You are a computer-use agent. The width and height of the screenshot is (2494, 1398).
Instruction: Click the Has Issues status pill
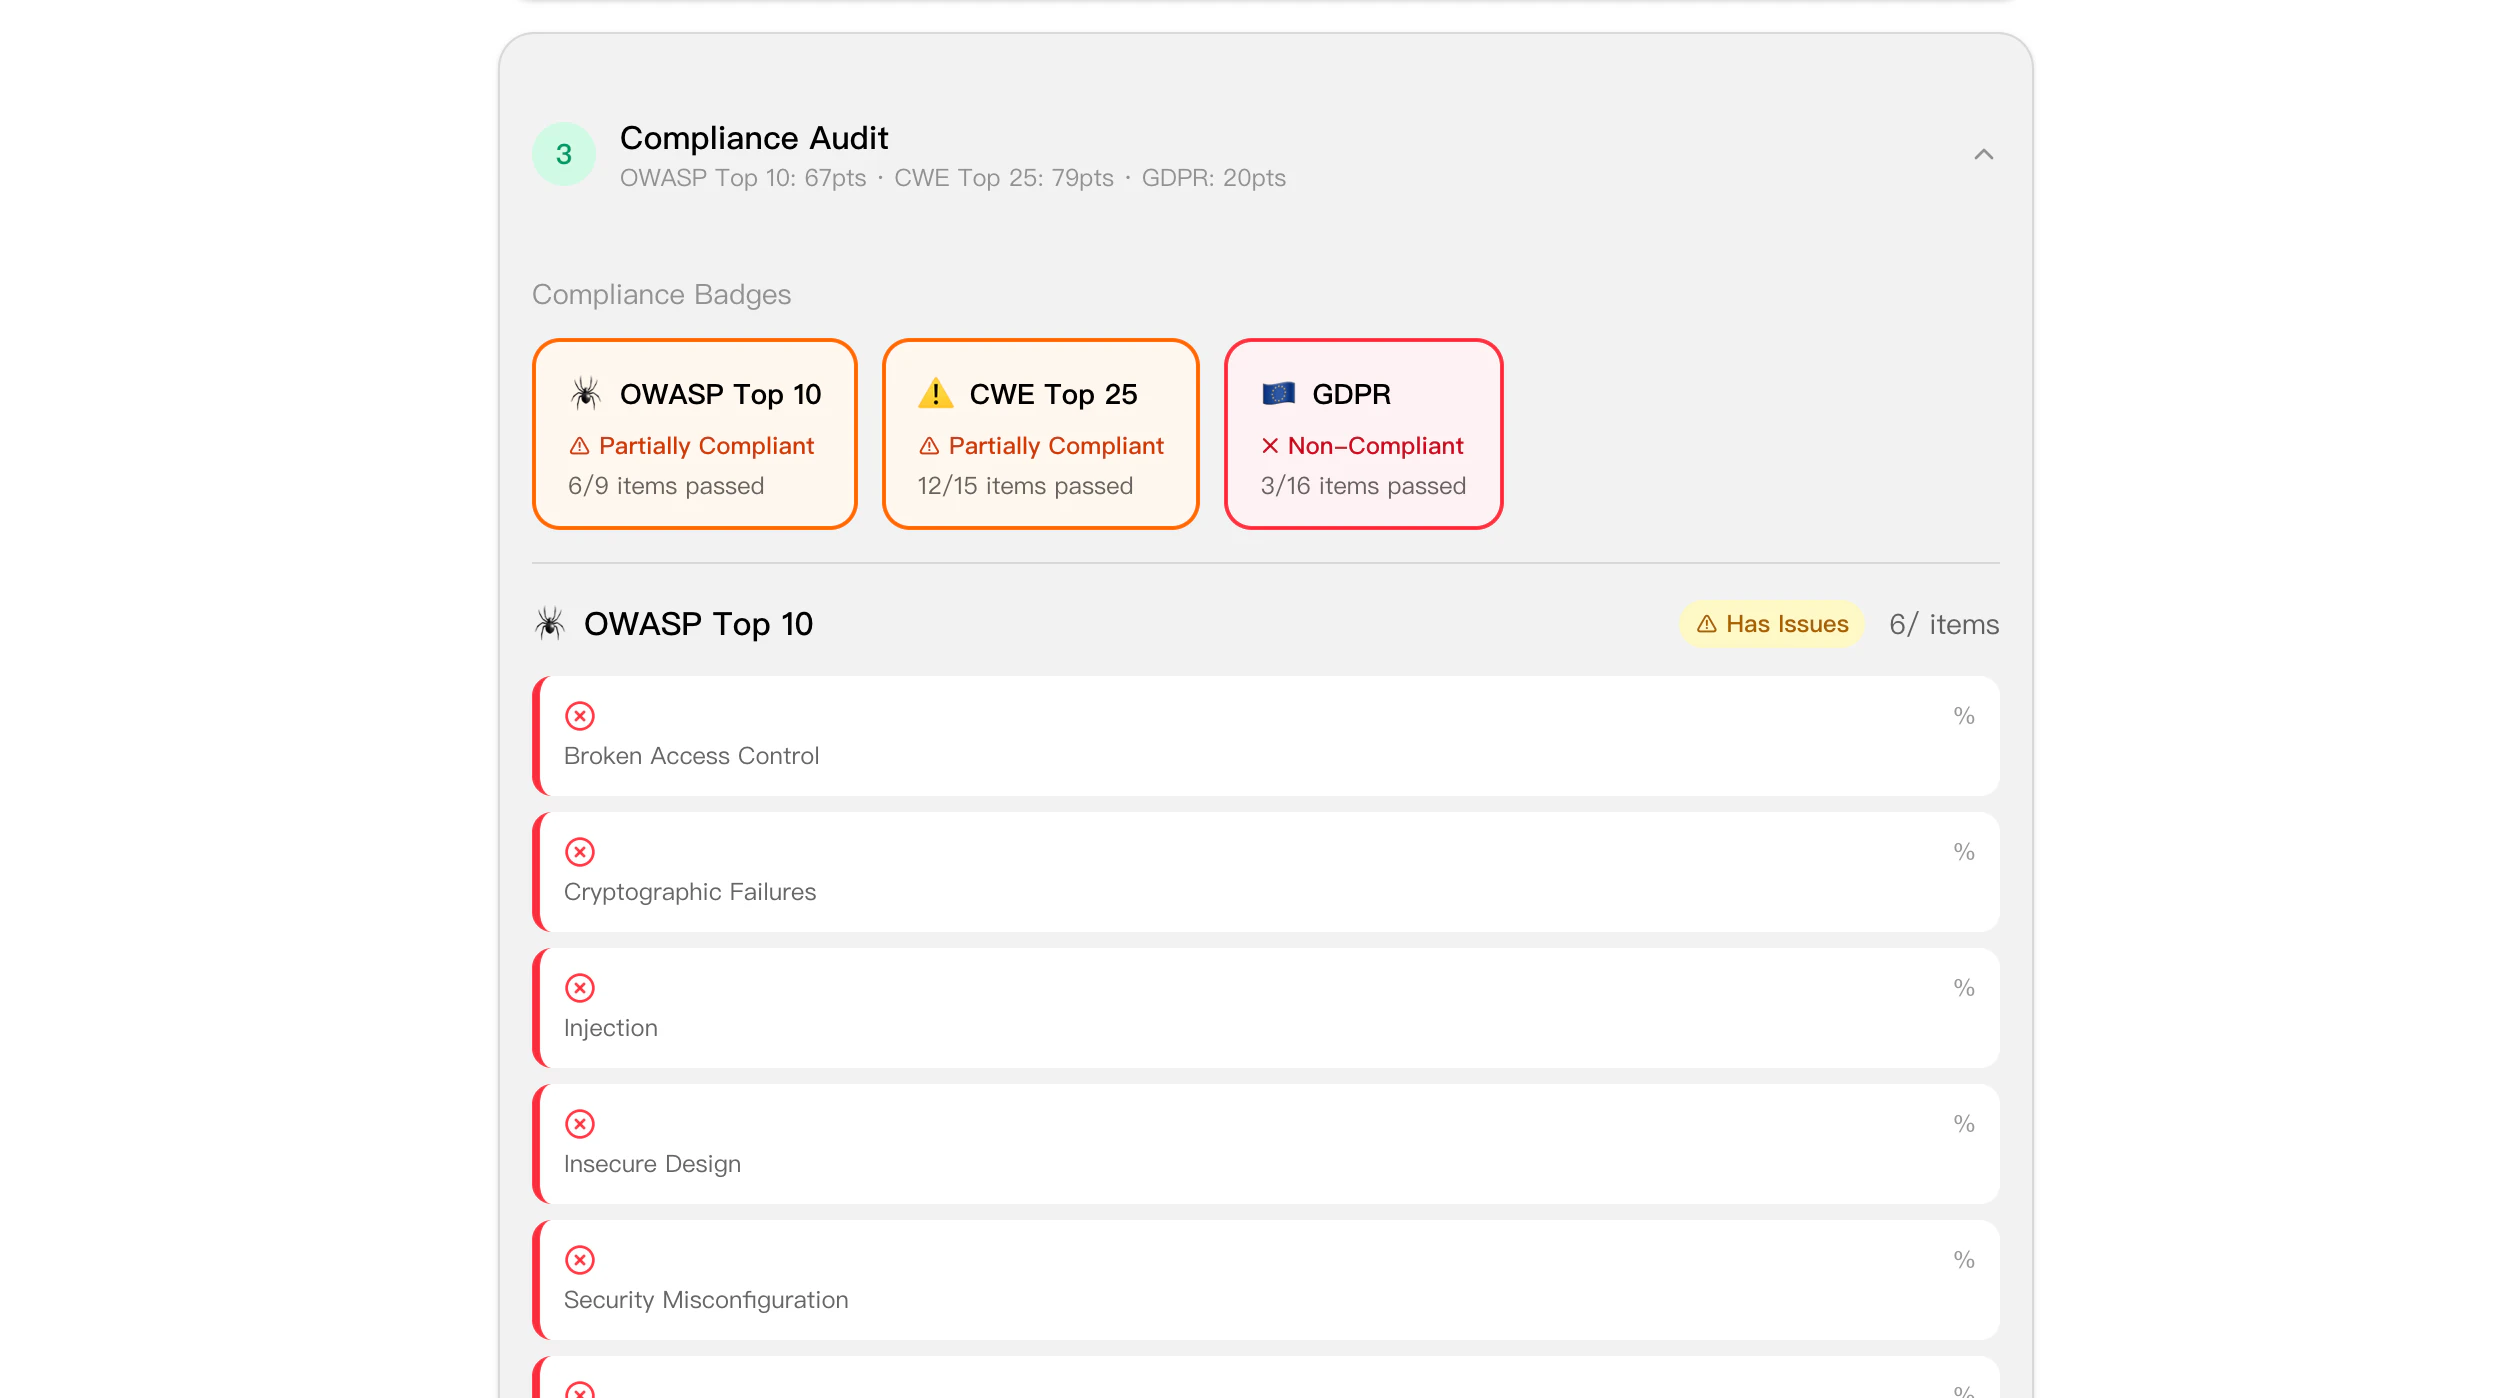tap(1772, 624)
